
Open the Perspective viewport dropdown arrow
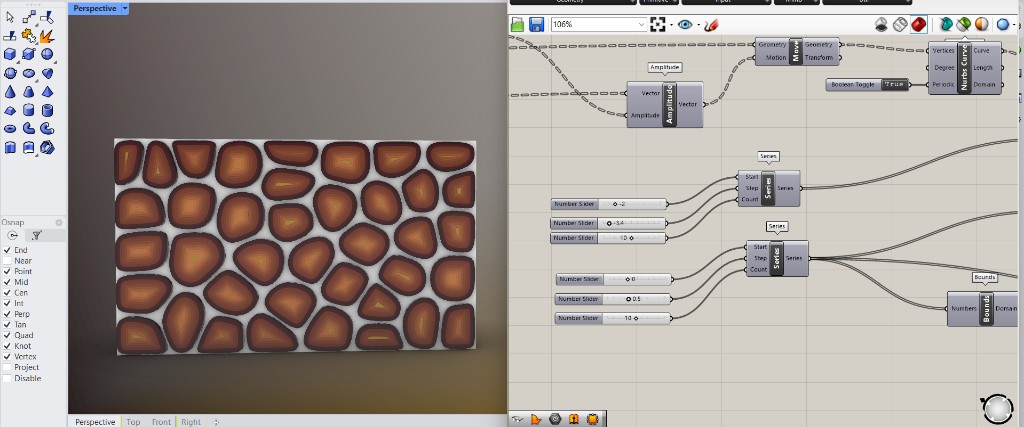tap(125, 8)
